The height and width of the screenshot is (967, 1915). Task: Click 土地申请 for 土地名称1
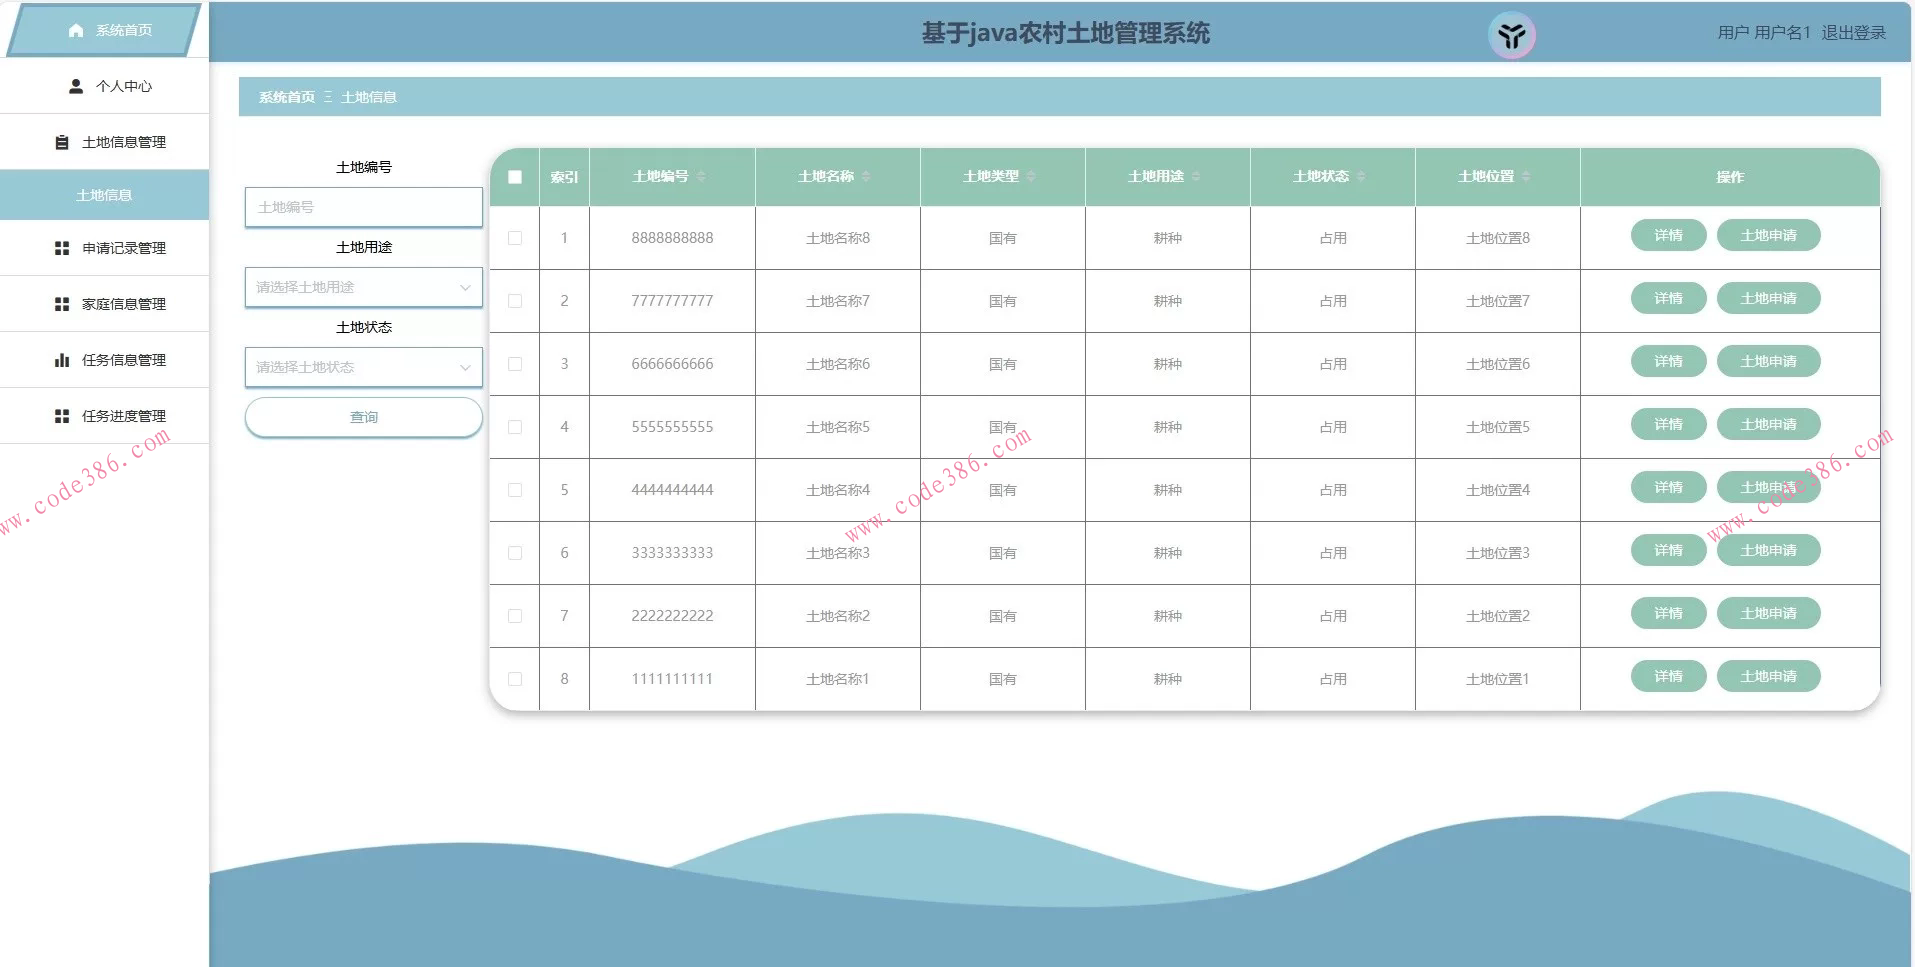[x=1768, y=677]
